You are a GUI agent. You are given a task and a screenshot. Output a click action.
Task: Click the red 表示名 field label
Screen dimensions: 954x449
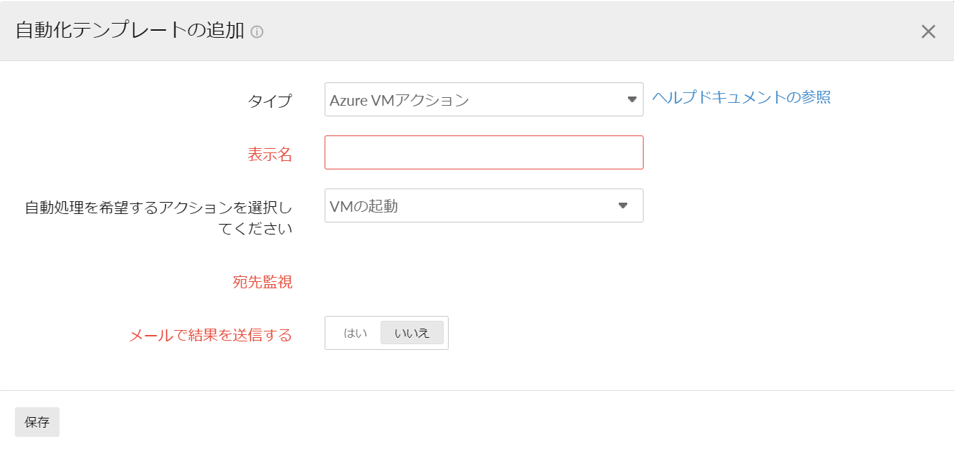tap(270, 154)
